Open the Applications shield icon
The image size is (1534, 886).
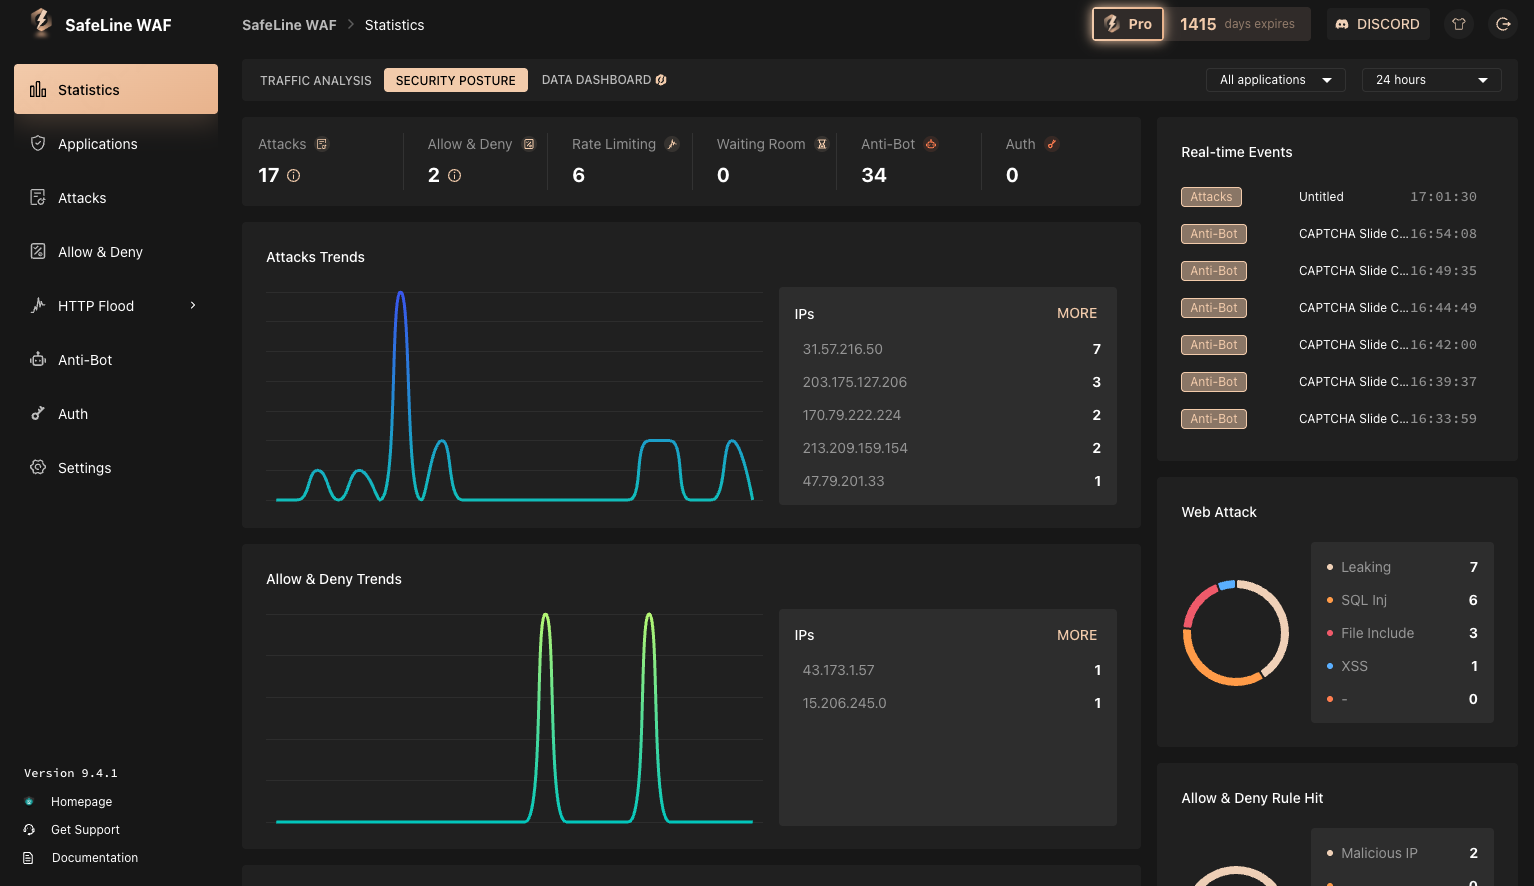point(38,143)
